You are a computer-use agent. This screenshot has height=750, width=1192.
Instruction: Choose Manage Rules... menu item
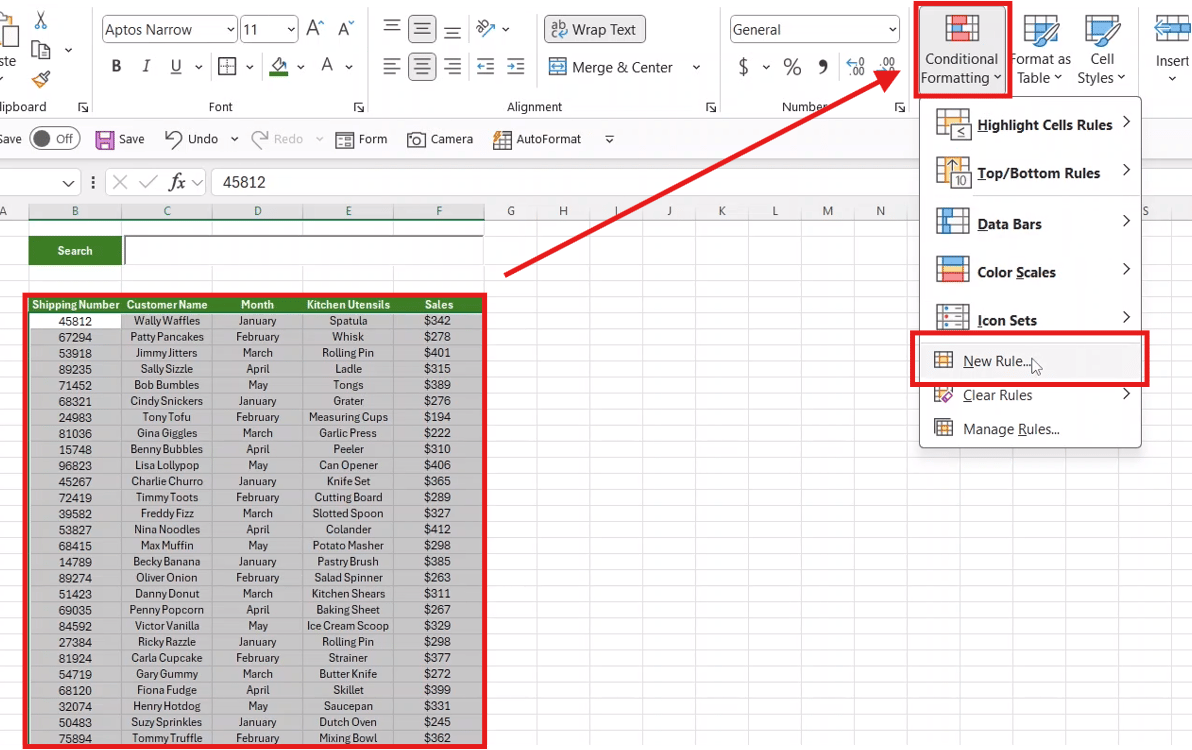pos(1030,429)
